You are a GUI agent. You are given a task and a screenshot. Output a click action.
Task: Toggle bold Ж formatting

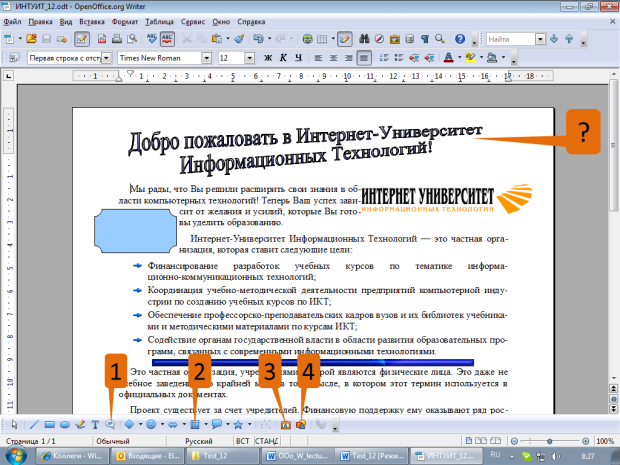tap(268, 58)
